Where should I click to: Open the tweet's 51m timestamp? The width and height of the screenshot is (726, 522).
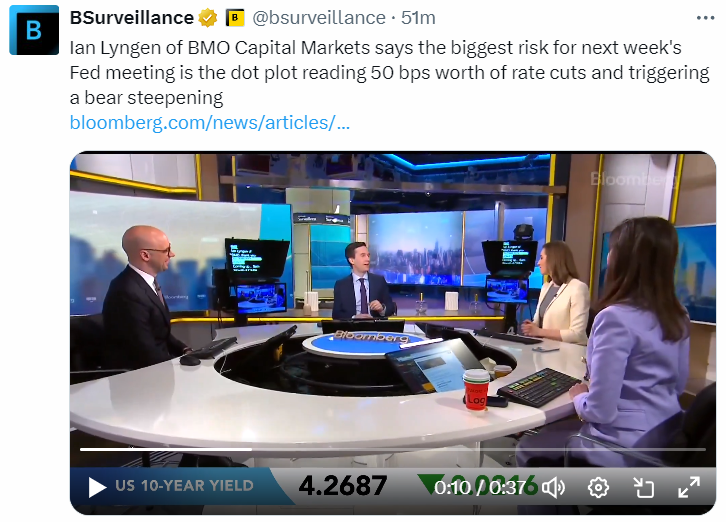(418, 18)
